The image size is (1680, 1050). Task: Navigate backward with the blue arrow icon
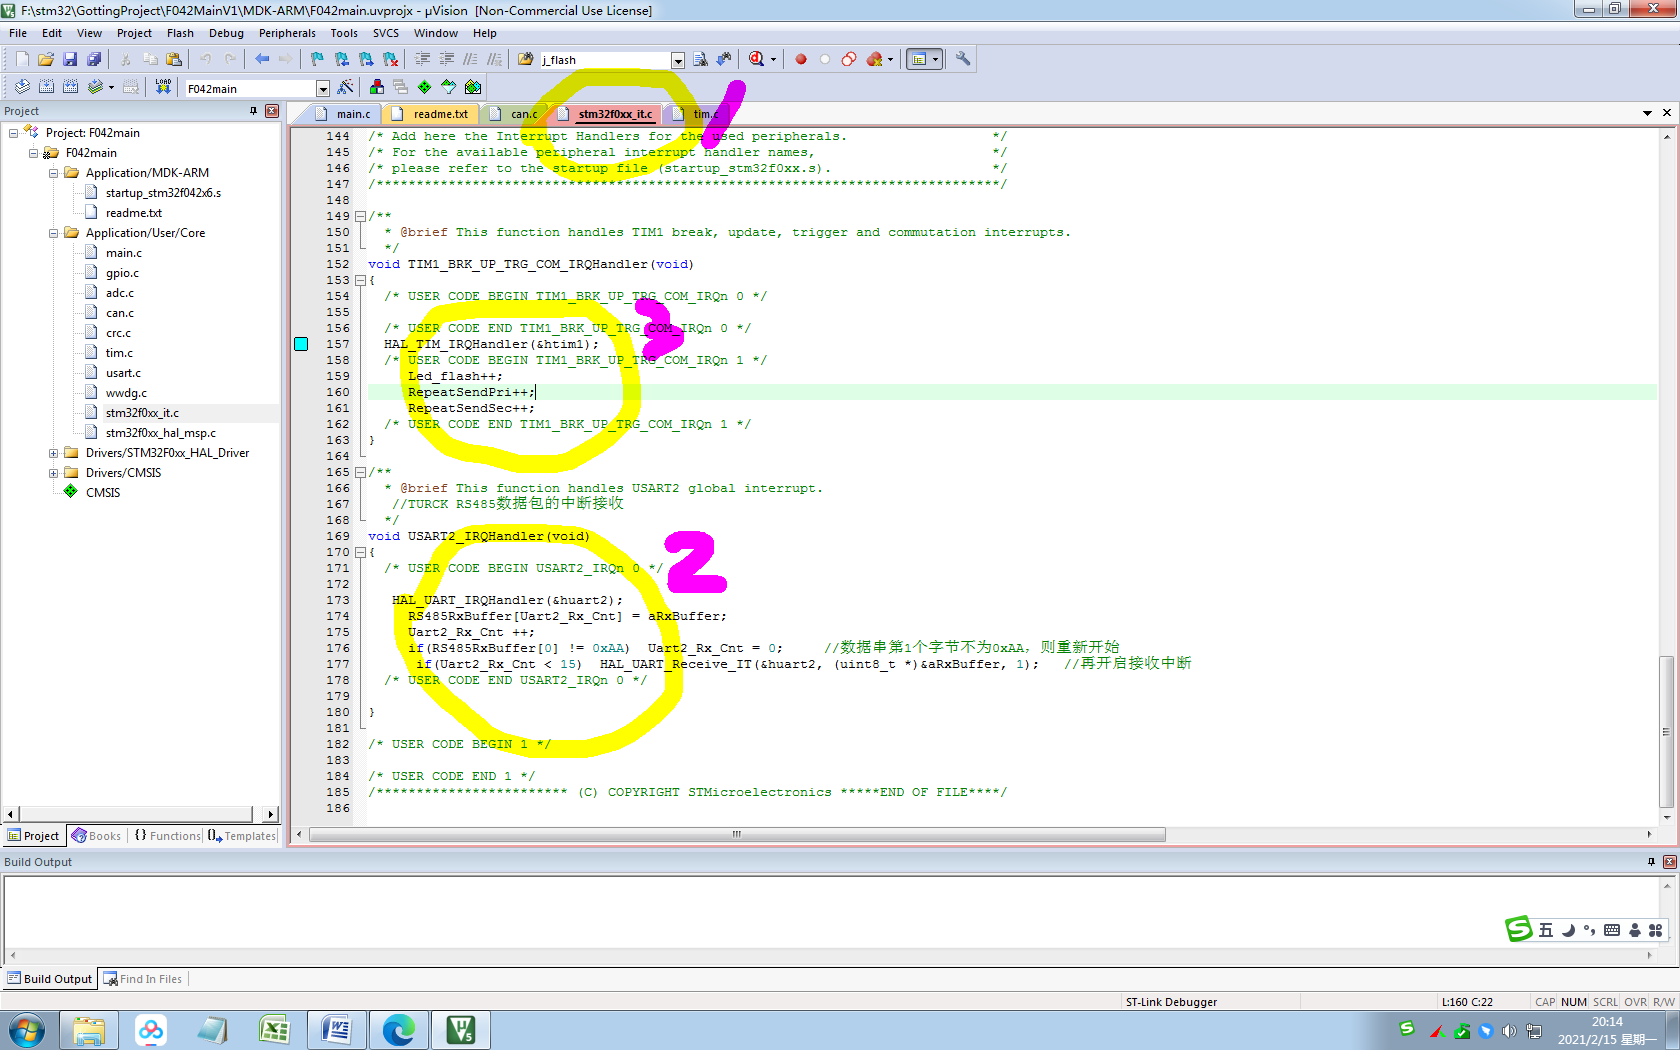262,59
